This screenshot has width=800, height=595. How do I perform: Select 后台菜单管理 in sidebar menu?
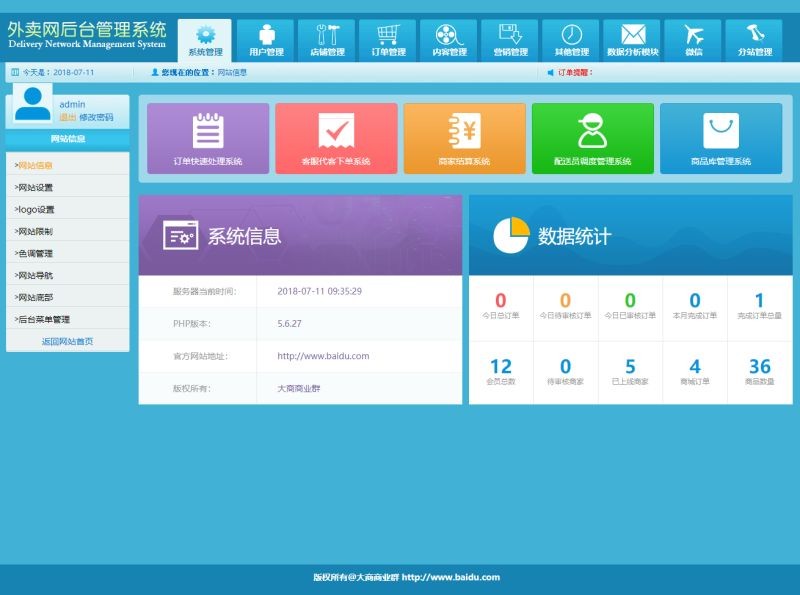[x=67, y=319]
